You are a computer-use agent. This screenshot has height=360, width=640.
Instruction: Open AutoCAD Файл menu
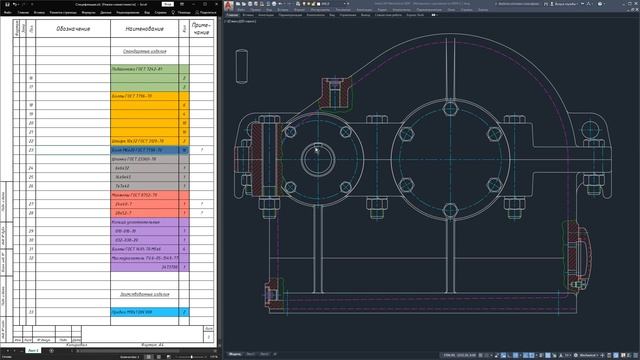tap(242, 9)
